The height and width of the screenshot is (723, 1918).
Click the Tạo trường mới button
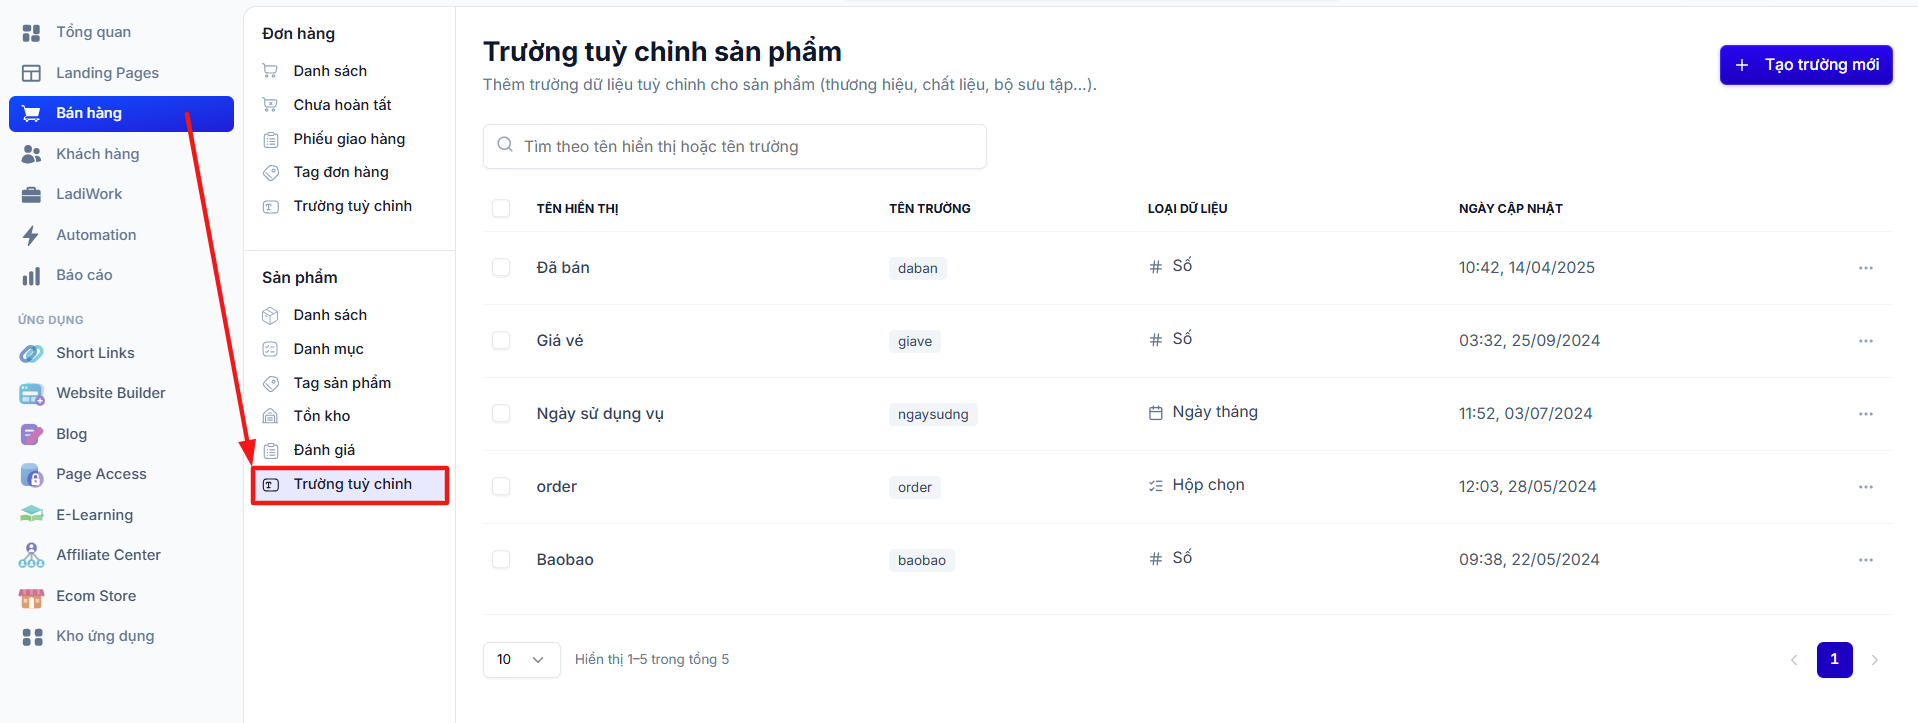1806,65
